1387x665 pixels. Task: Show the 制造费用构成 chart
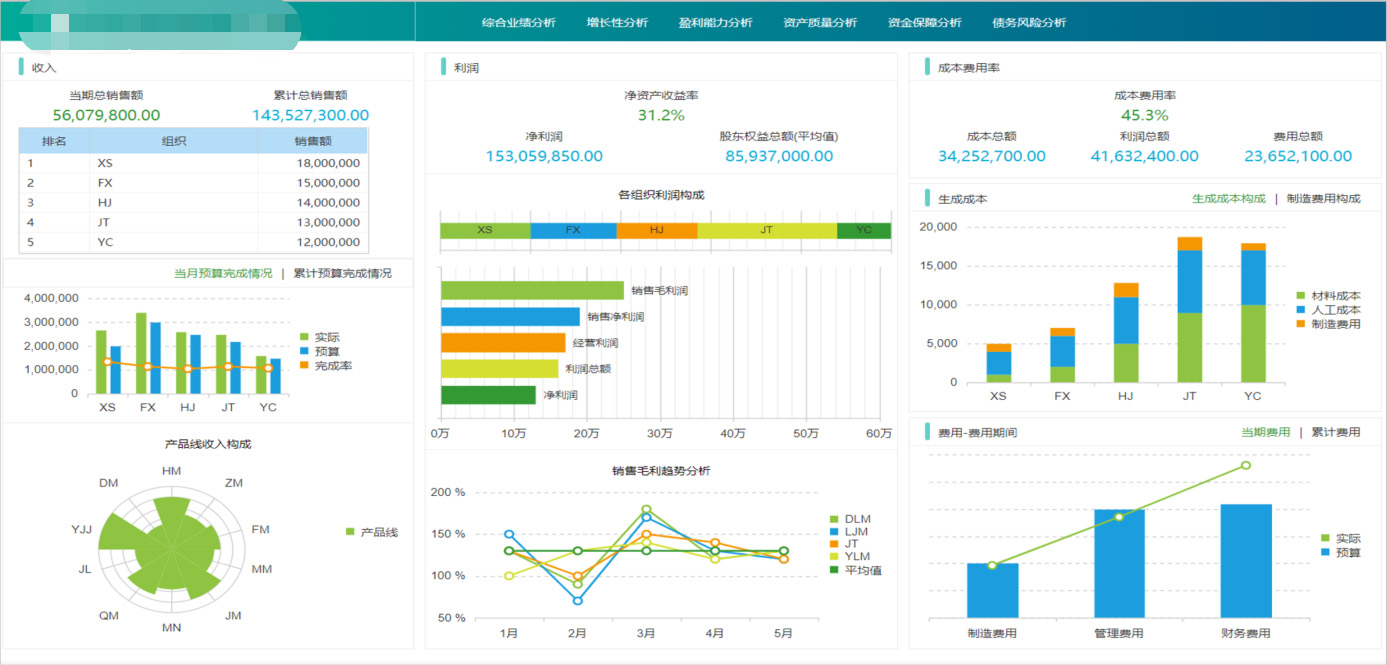coord(1323,199)
